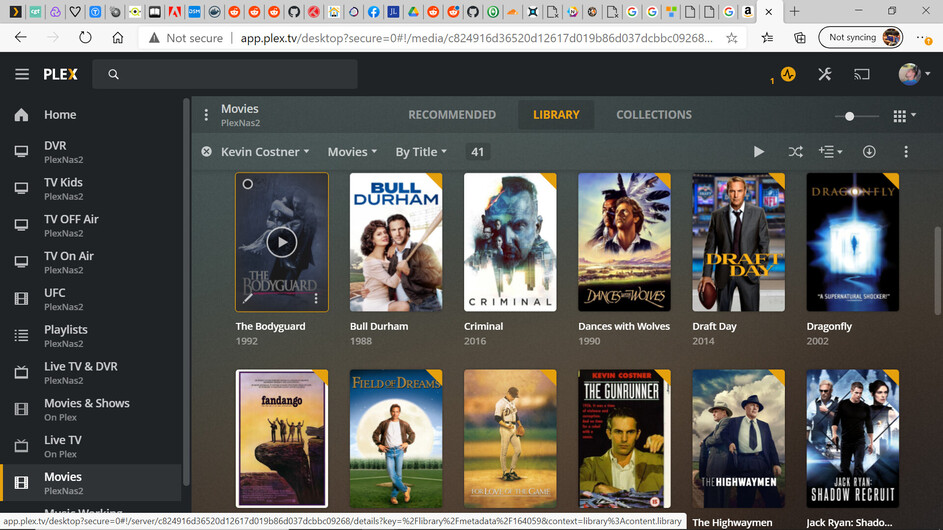Open the Movies type dropdown
Image resolution: width=943 pixels, height=530 pixels.
352,152
